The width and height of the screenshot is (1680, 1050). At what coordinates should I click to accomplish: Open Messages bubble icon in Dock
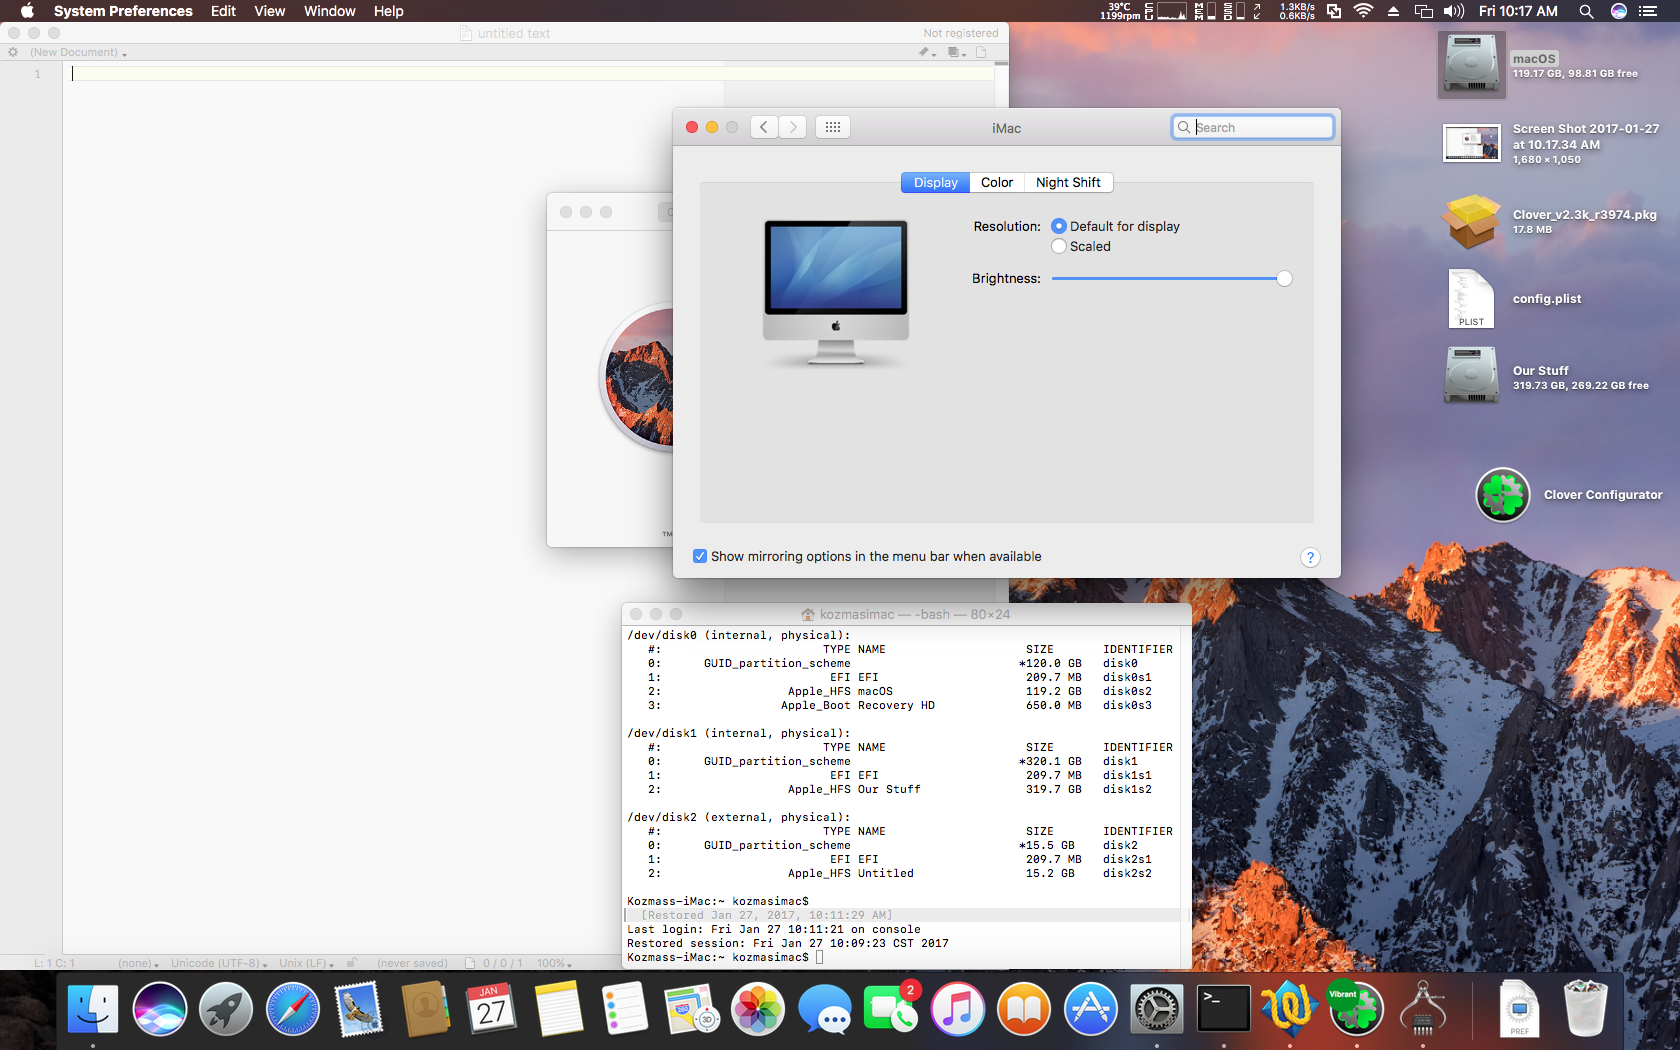coord(825,1009)
